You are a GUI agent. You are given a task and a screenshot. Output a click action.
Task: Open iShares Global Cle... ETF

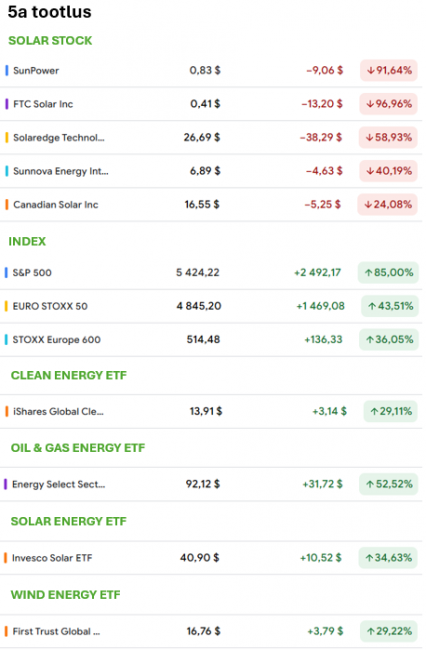[211, 412]
